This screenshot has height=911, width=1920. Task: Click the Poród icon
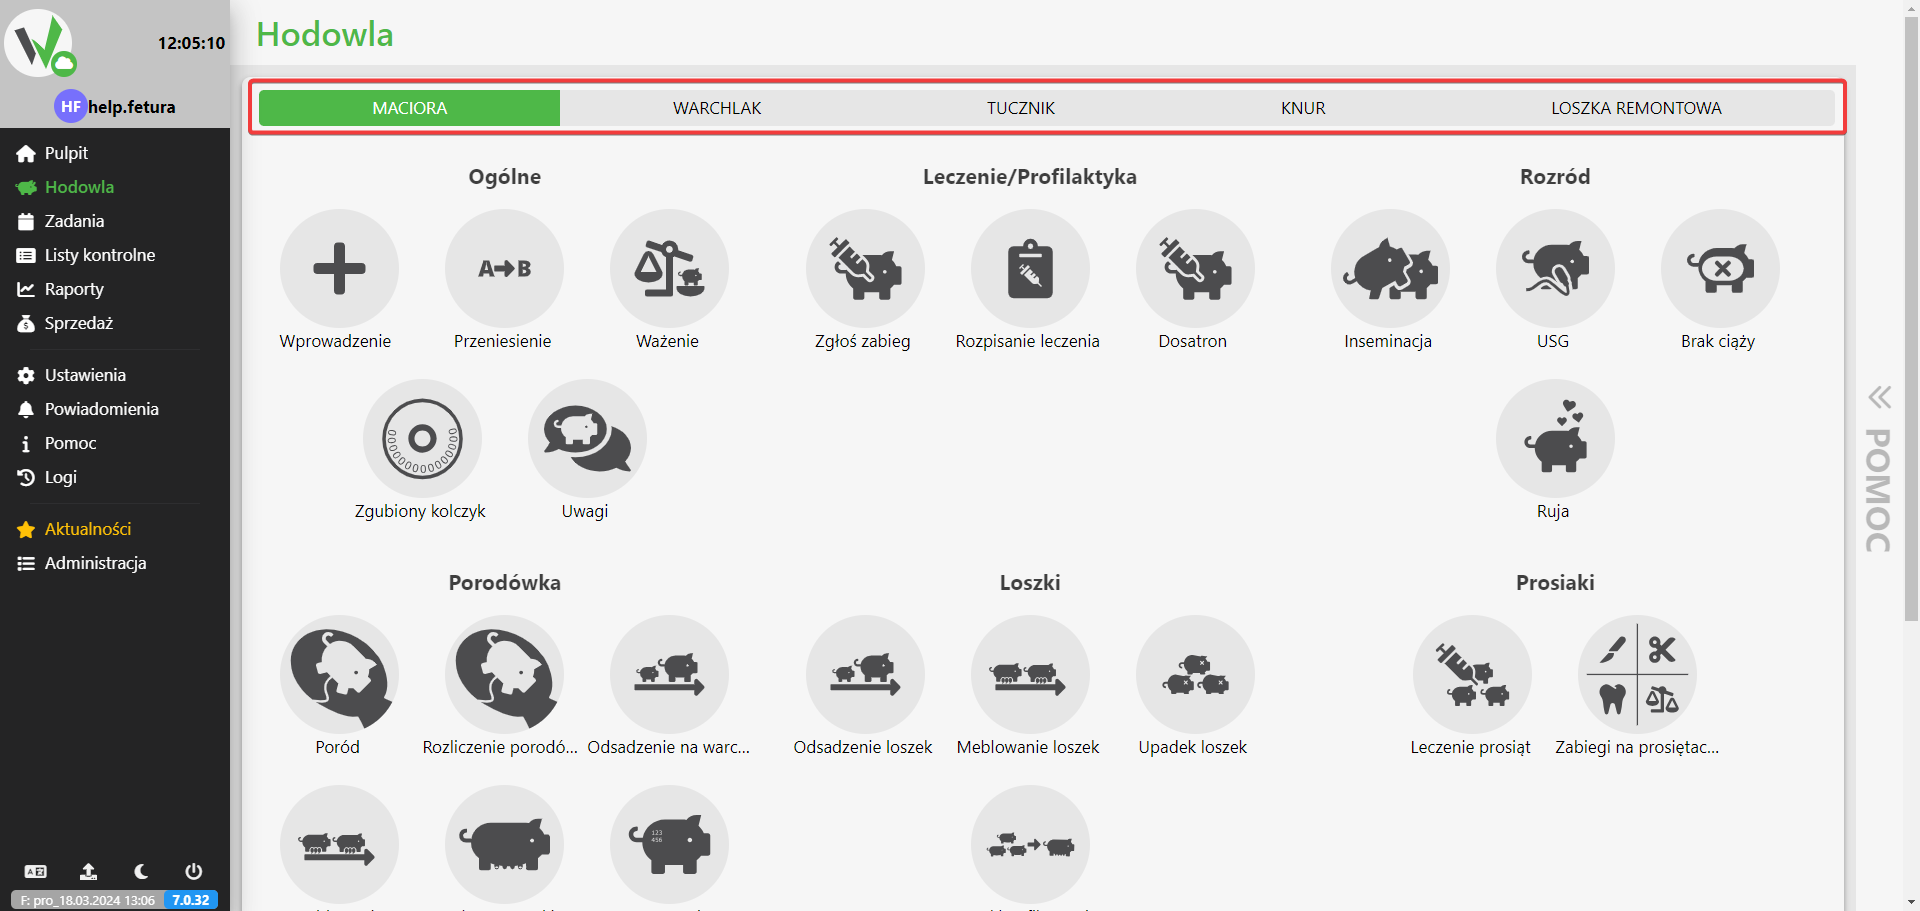coord(339,674)
